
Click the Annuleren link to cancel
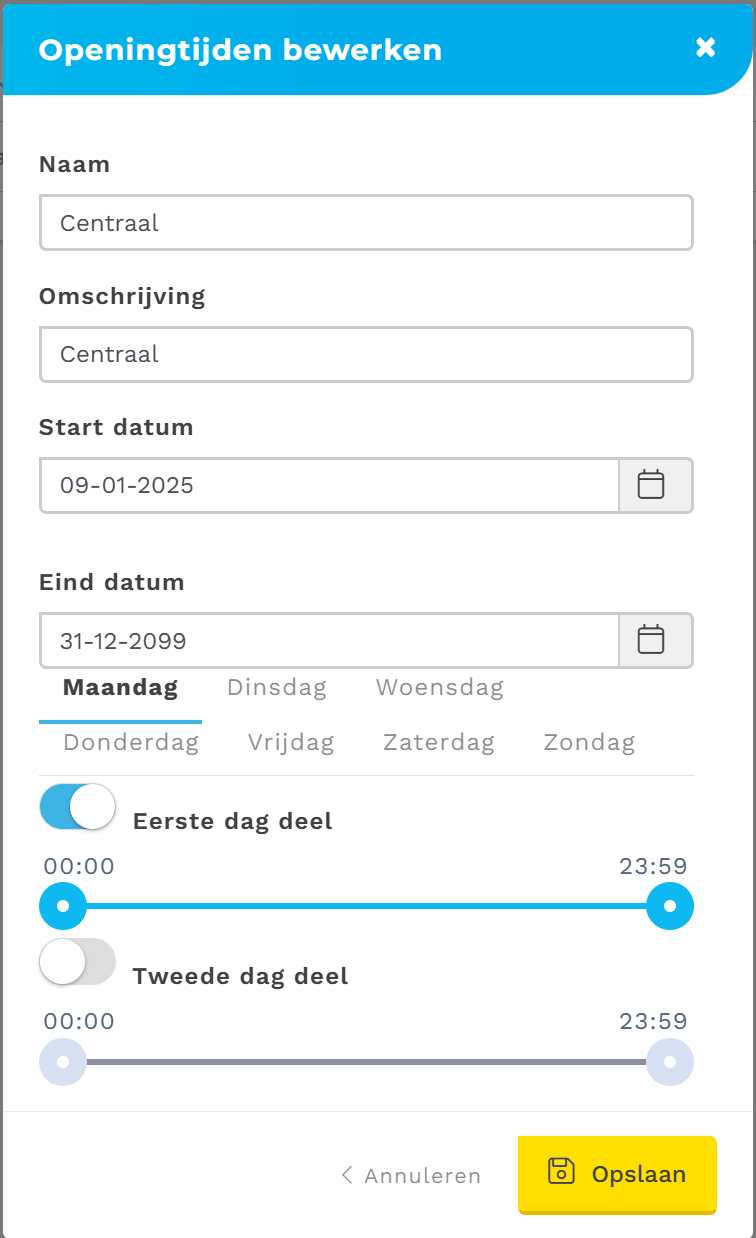point(411,1176)
